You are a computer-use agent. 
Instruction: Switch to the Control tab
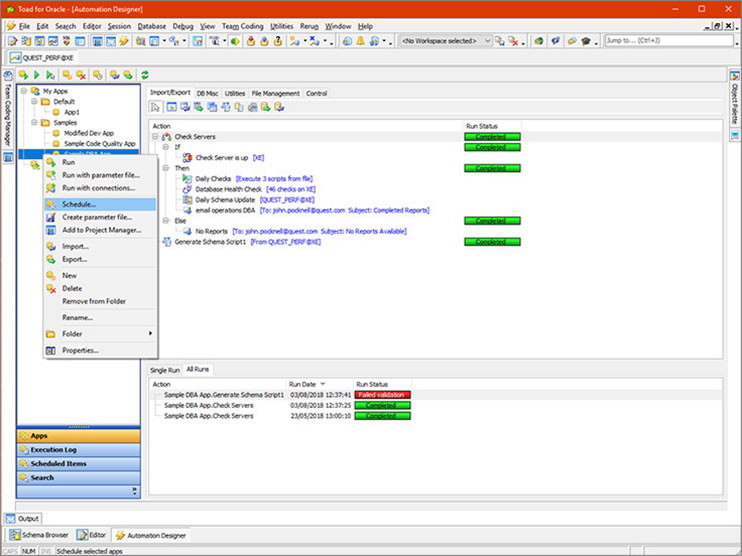pyautogui.click(x=317, y=93)
